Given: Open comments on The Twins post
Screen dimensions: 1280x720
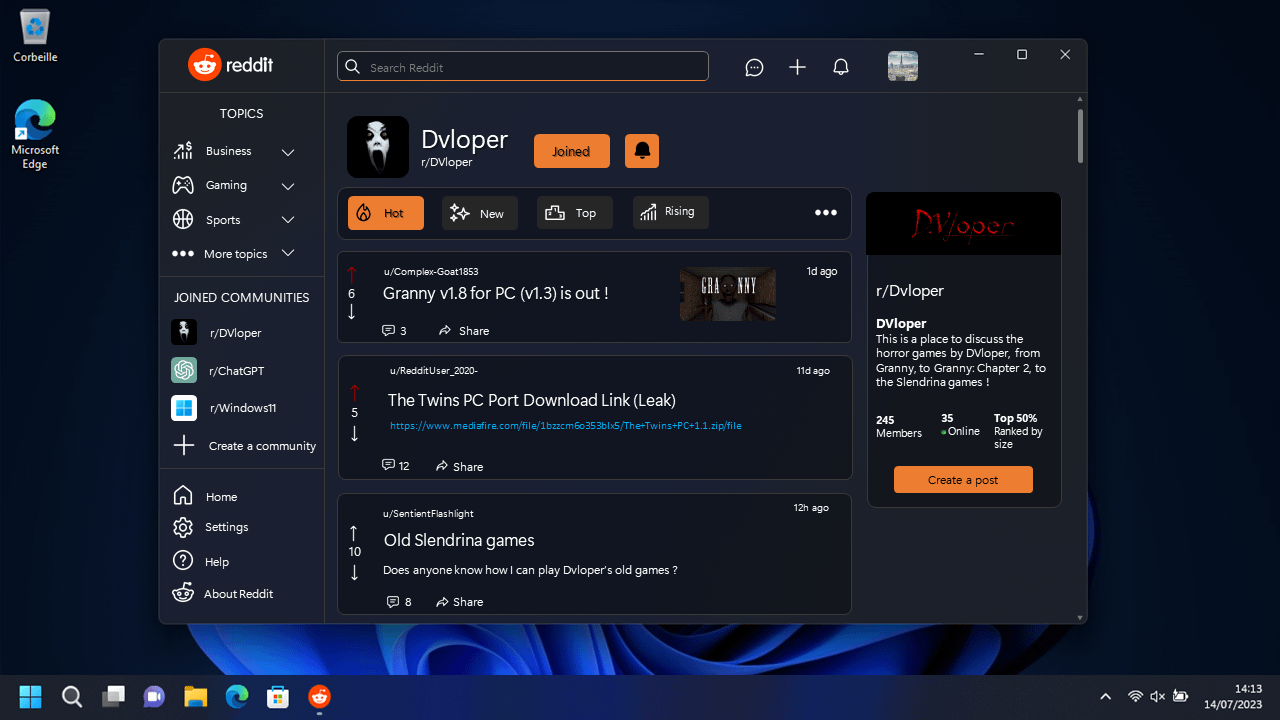Looking at the screenshot, I should click(396, 466).
